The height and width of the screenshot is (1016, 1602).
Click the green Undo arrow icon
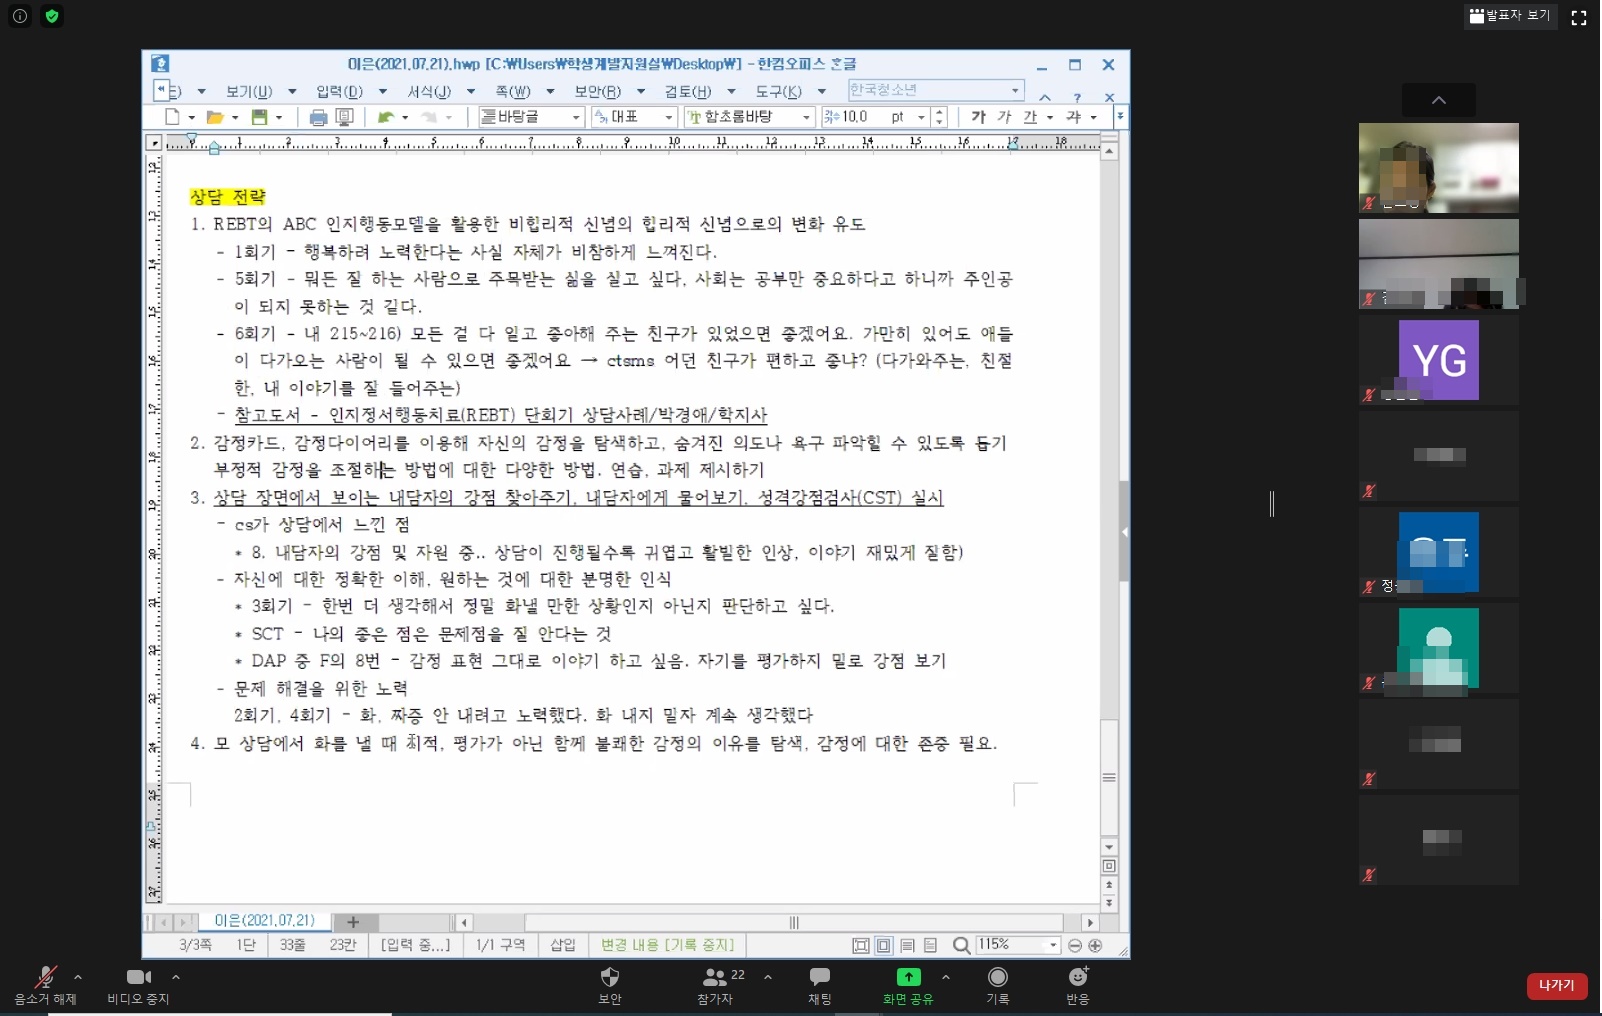click(x=385, y=117)
